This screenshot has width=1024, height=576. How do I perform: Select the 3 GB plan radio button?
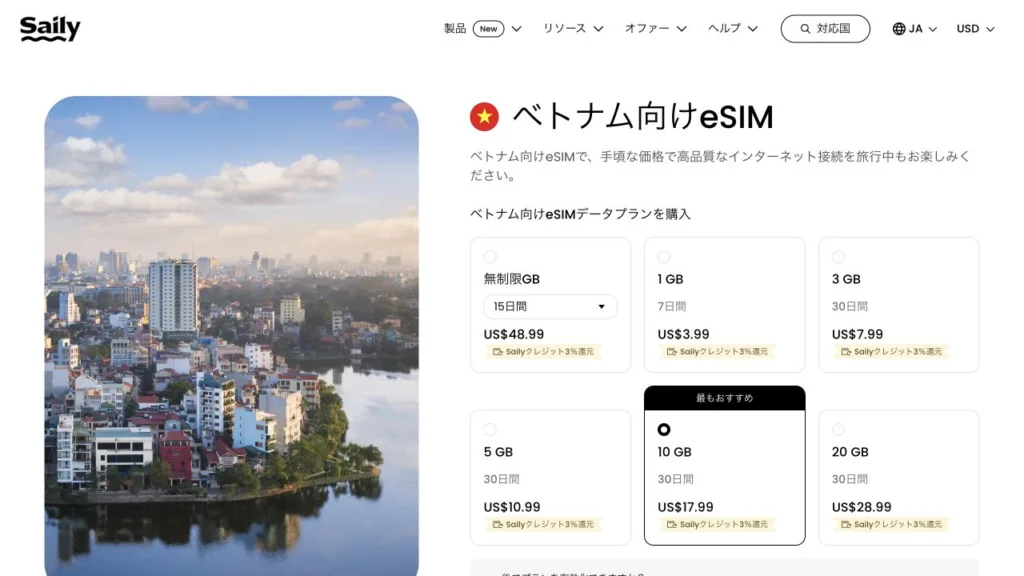tap(838, 257)
